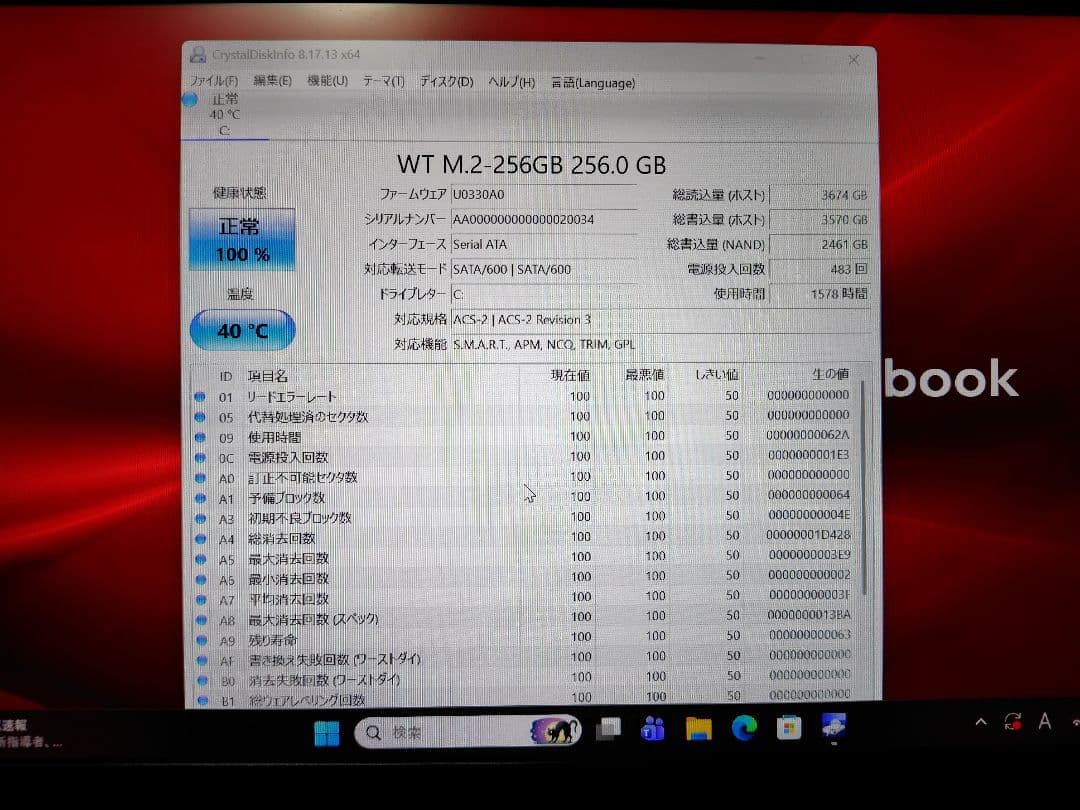1080x810 pixels.
Task: Click the firmware field U0330A0
Action: [x=543, y=195]
